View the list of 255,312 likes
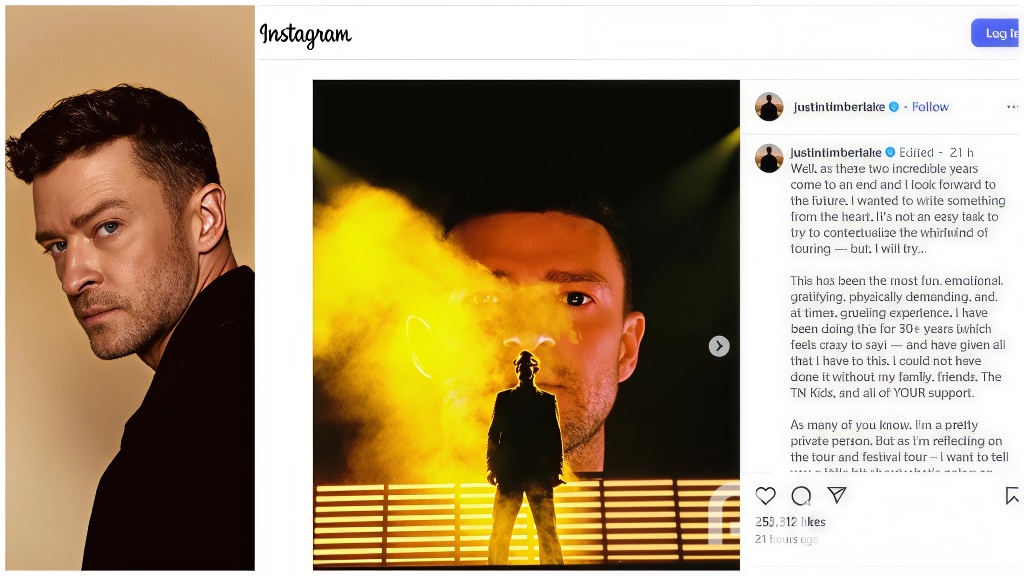1024x576 pixels. pos(790,522)
